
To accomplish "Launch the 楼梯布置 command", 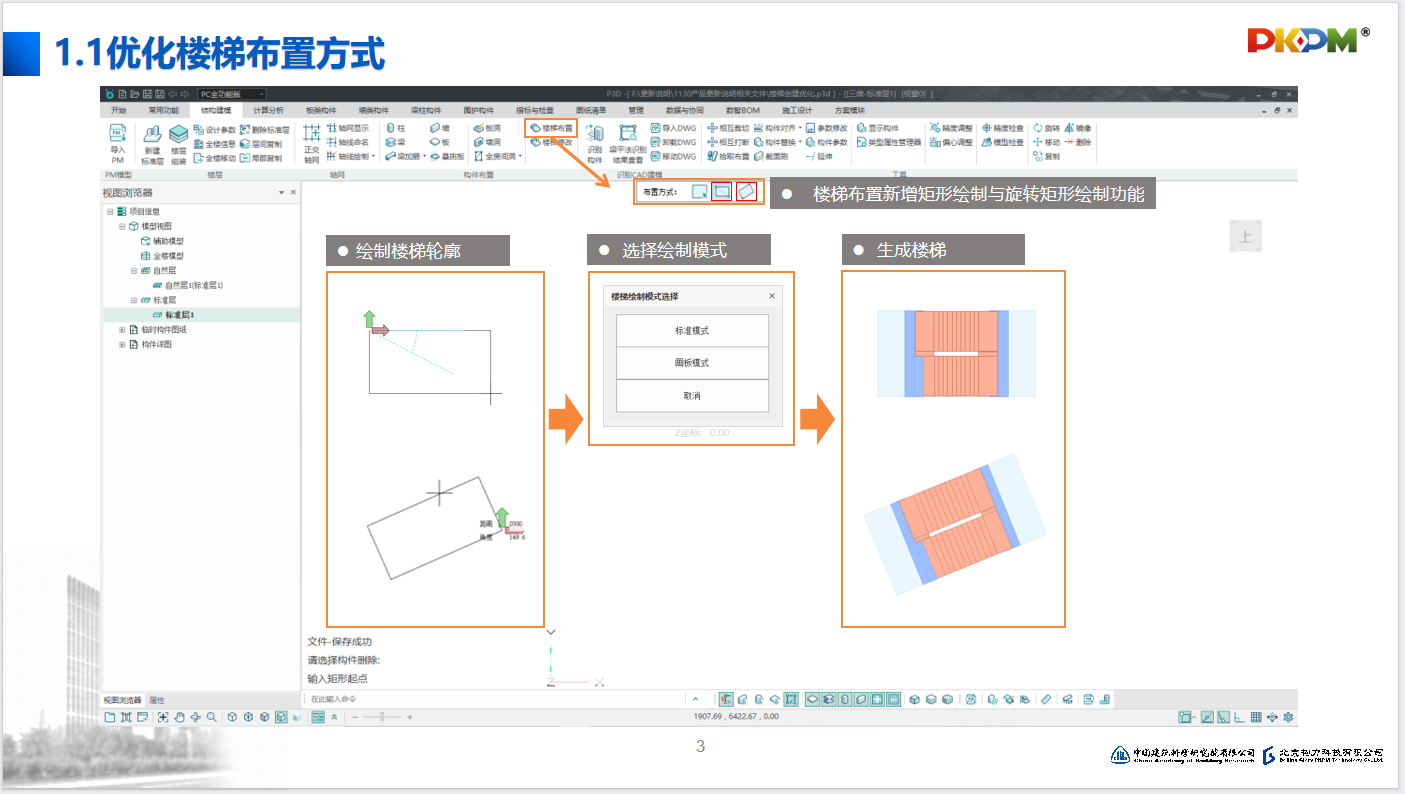I will pyautogui.click(x=551, y=128).
